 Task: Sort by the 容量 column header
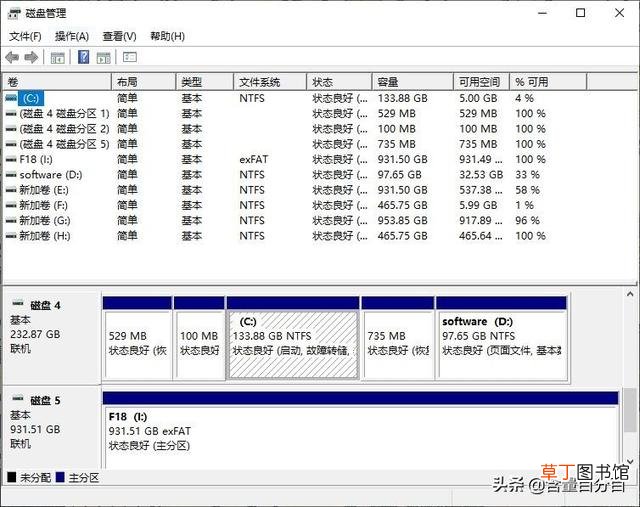click(x=413, y=82)
